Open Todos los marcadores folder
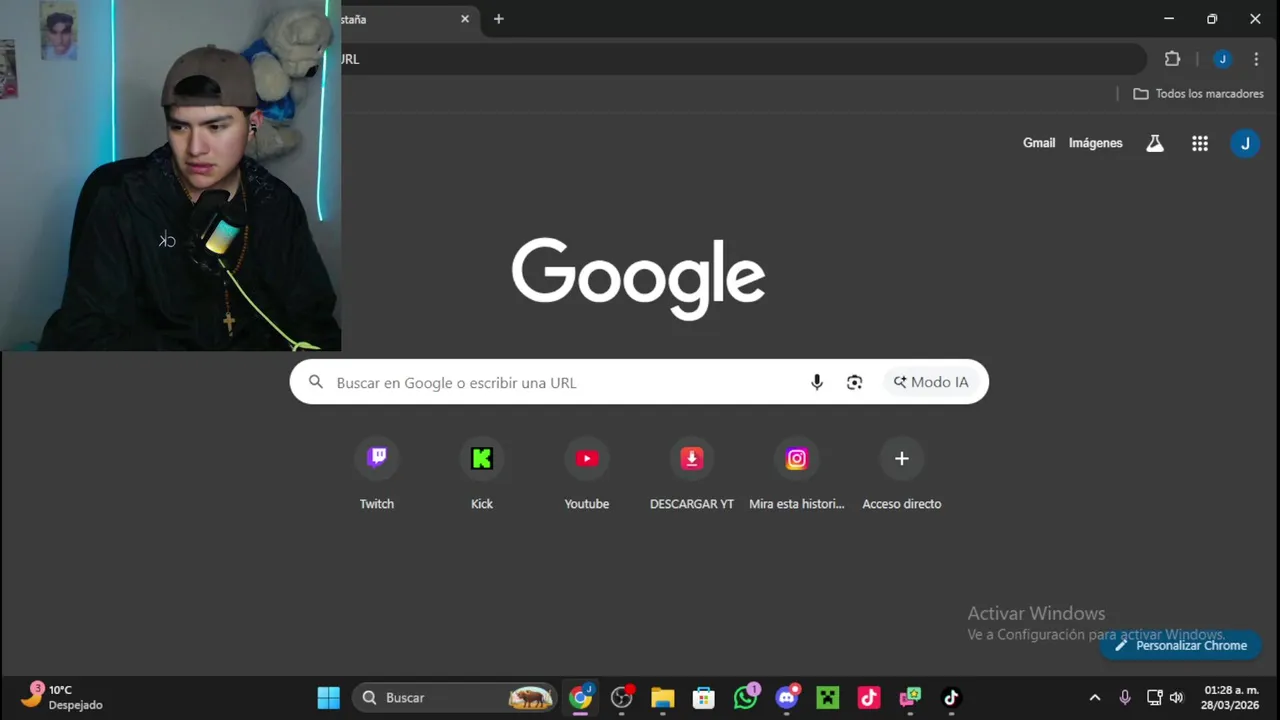 (x=1198, y=93)
